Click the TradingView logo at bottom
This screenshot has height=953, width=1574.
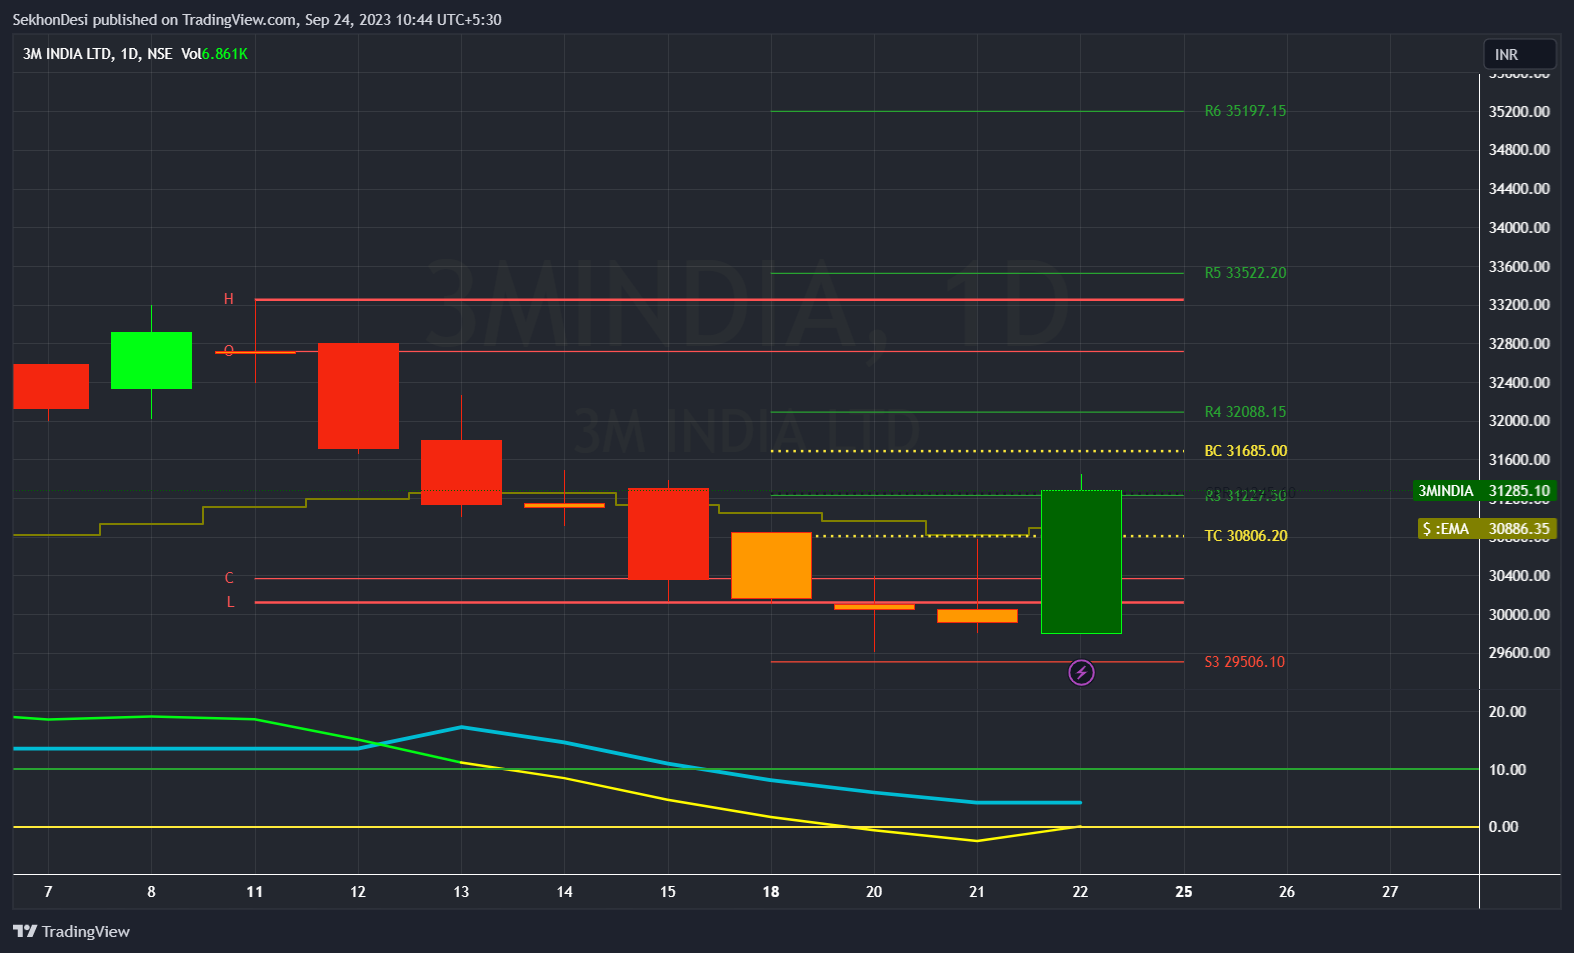coord(72,931)
